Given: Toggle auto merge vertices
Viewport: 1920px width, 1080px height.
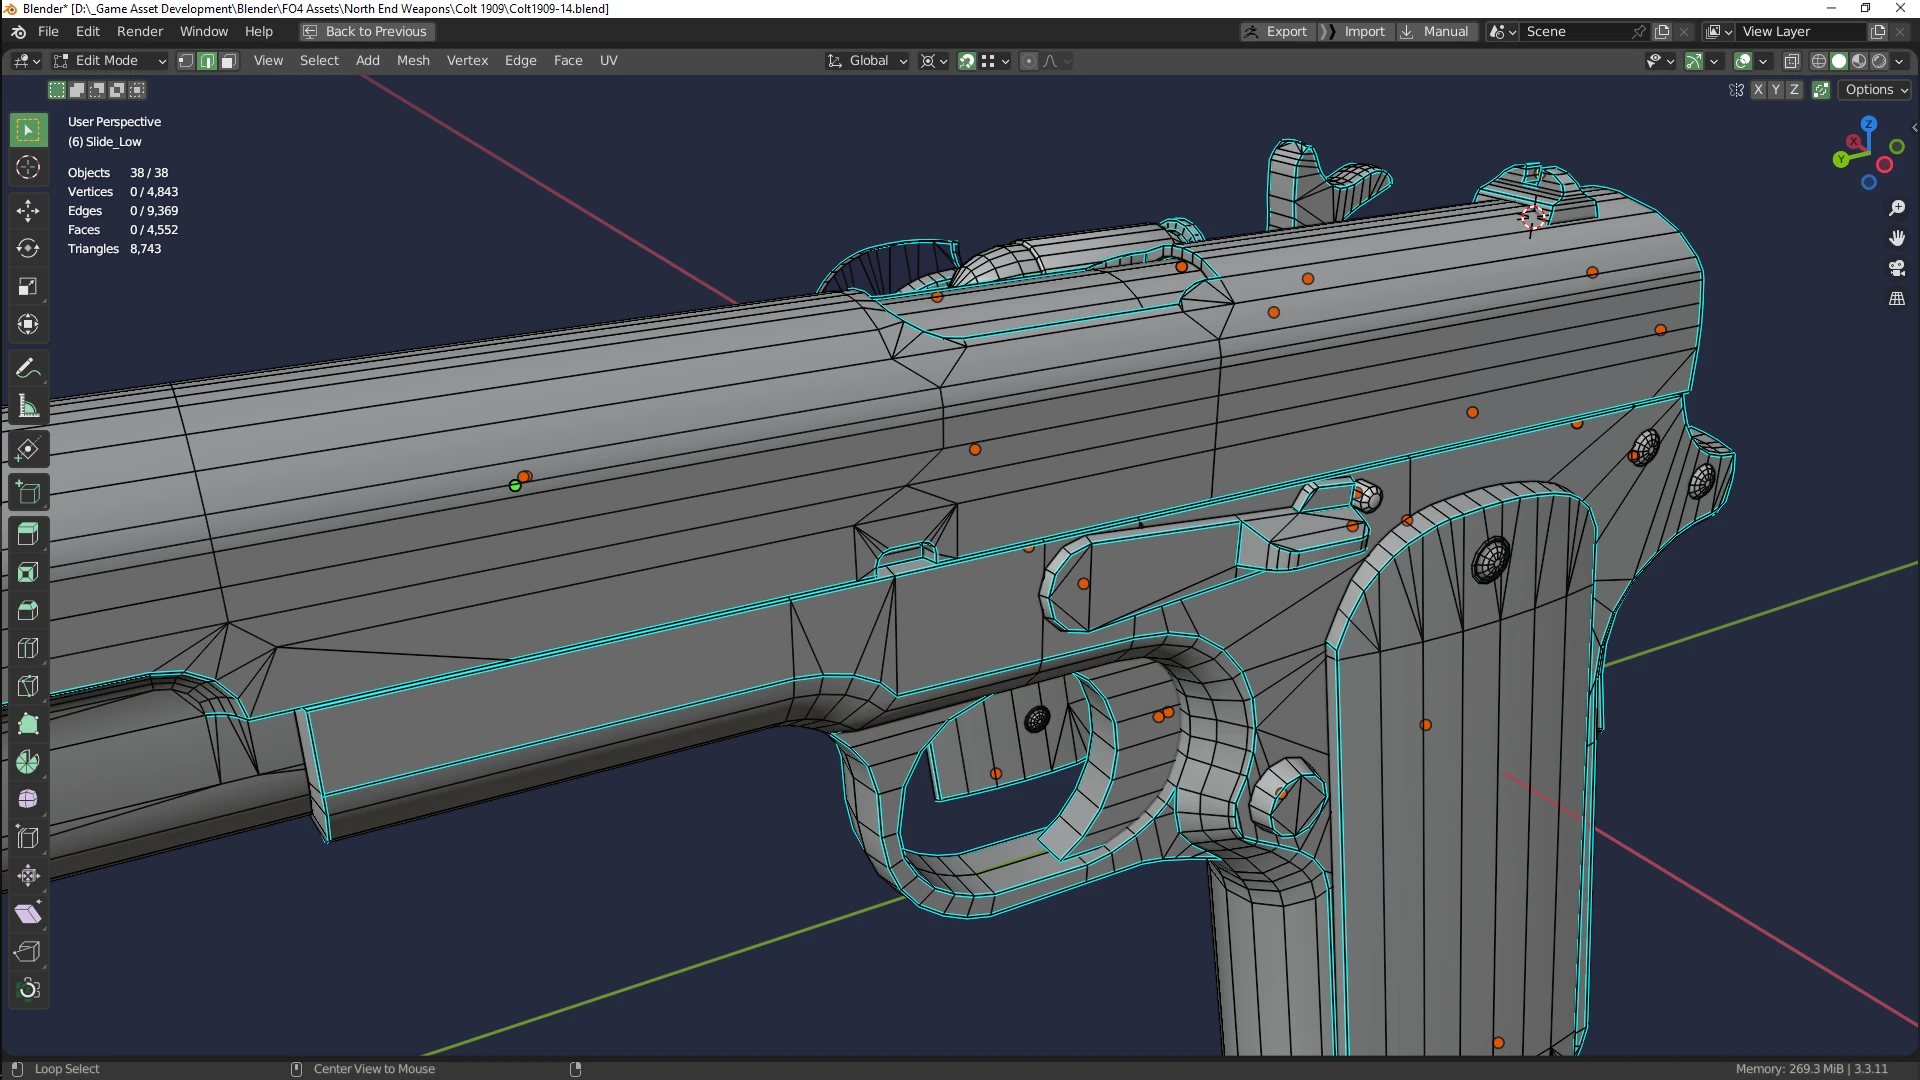Looking at the screenshot, I should 1821,90.
